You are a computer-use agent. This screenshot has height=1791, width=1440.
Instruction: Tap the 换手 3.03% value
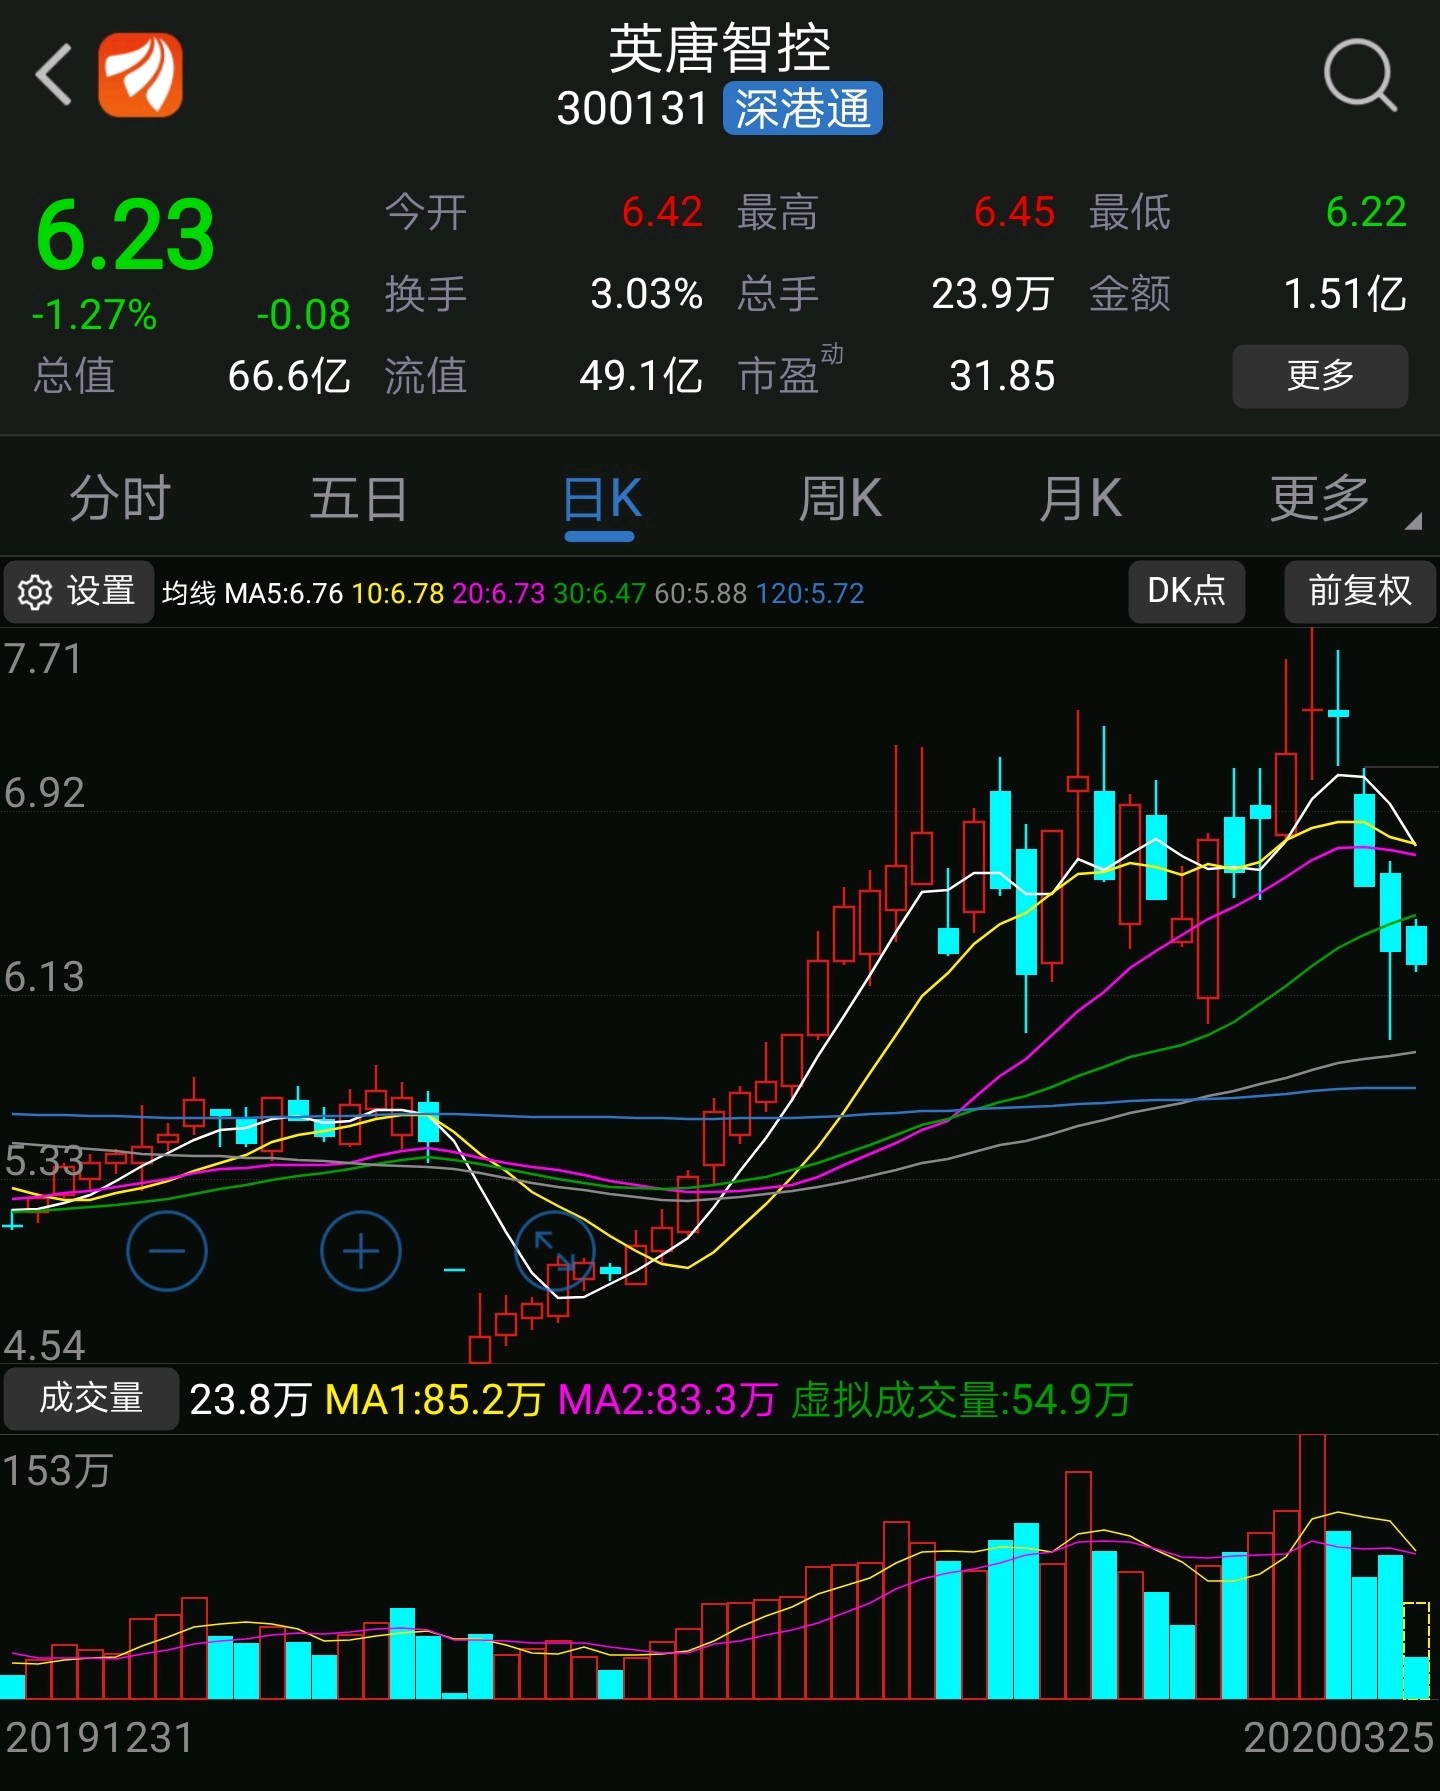pos(646,294)
